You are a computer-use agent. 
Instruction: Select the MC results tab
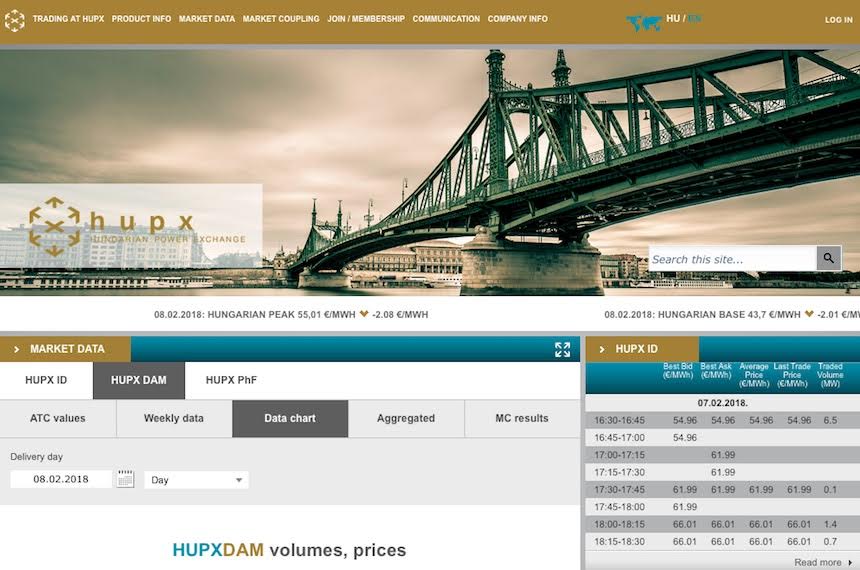tap(522, 418)
